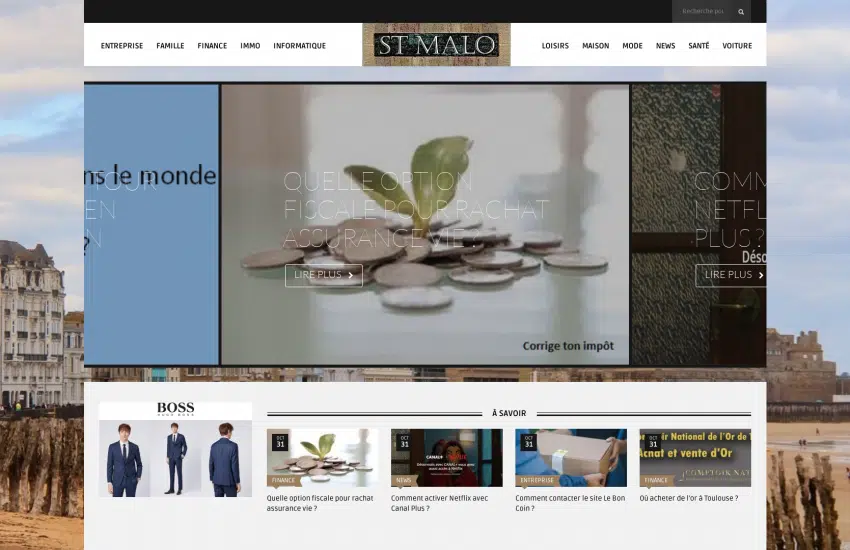850x550 pixels.
Task: Select the Mode navigation item
Action: pyautogui.click(x=632, y=46)
